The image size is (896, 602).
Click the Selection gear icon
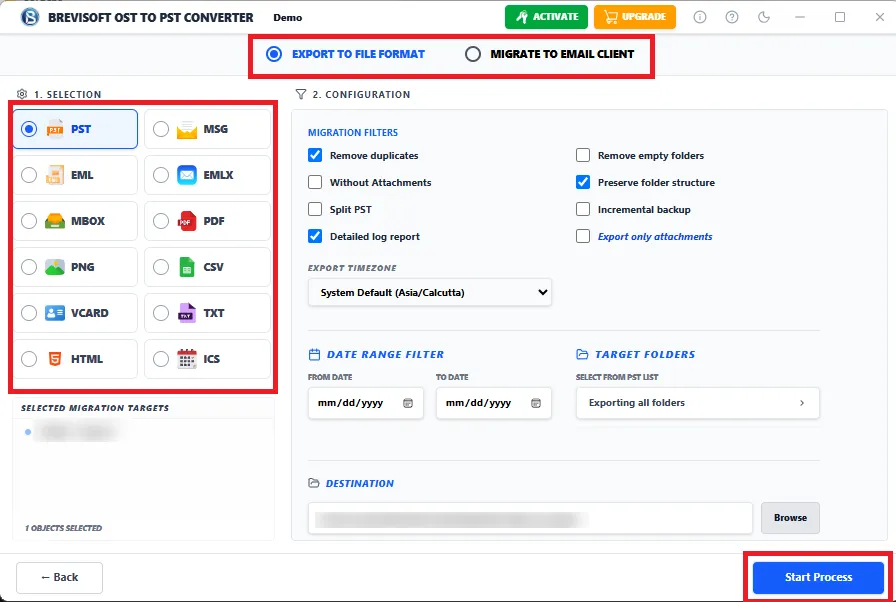pyautogui.click(x=22, y=94)
